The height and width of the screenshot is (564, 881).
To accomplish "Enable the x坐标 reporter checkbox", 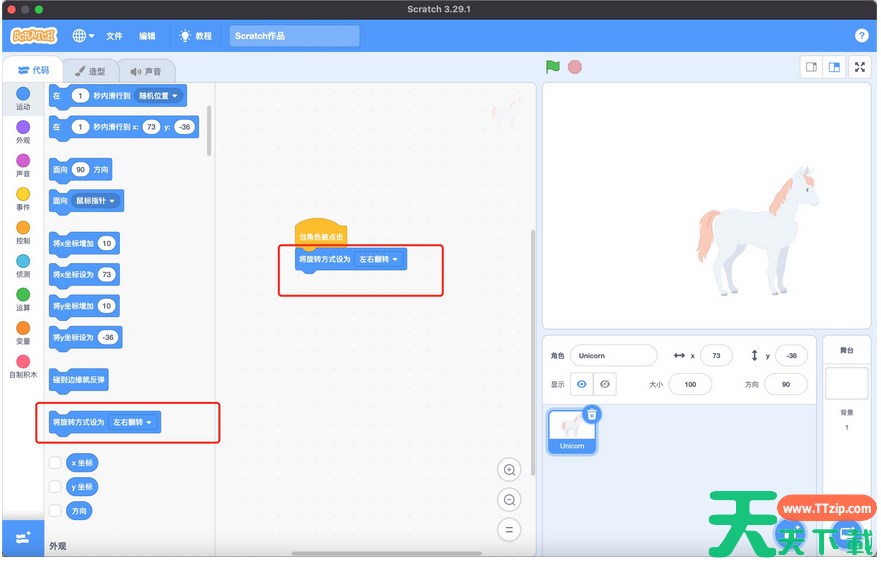I will [55, 463].
